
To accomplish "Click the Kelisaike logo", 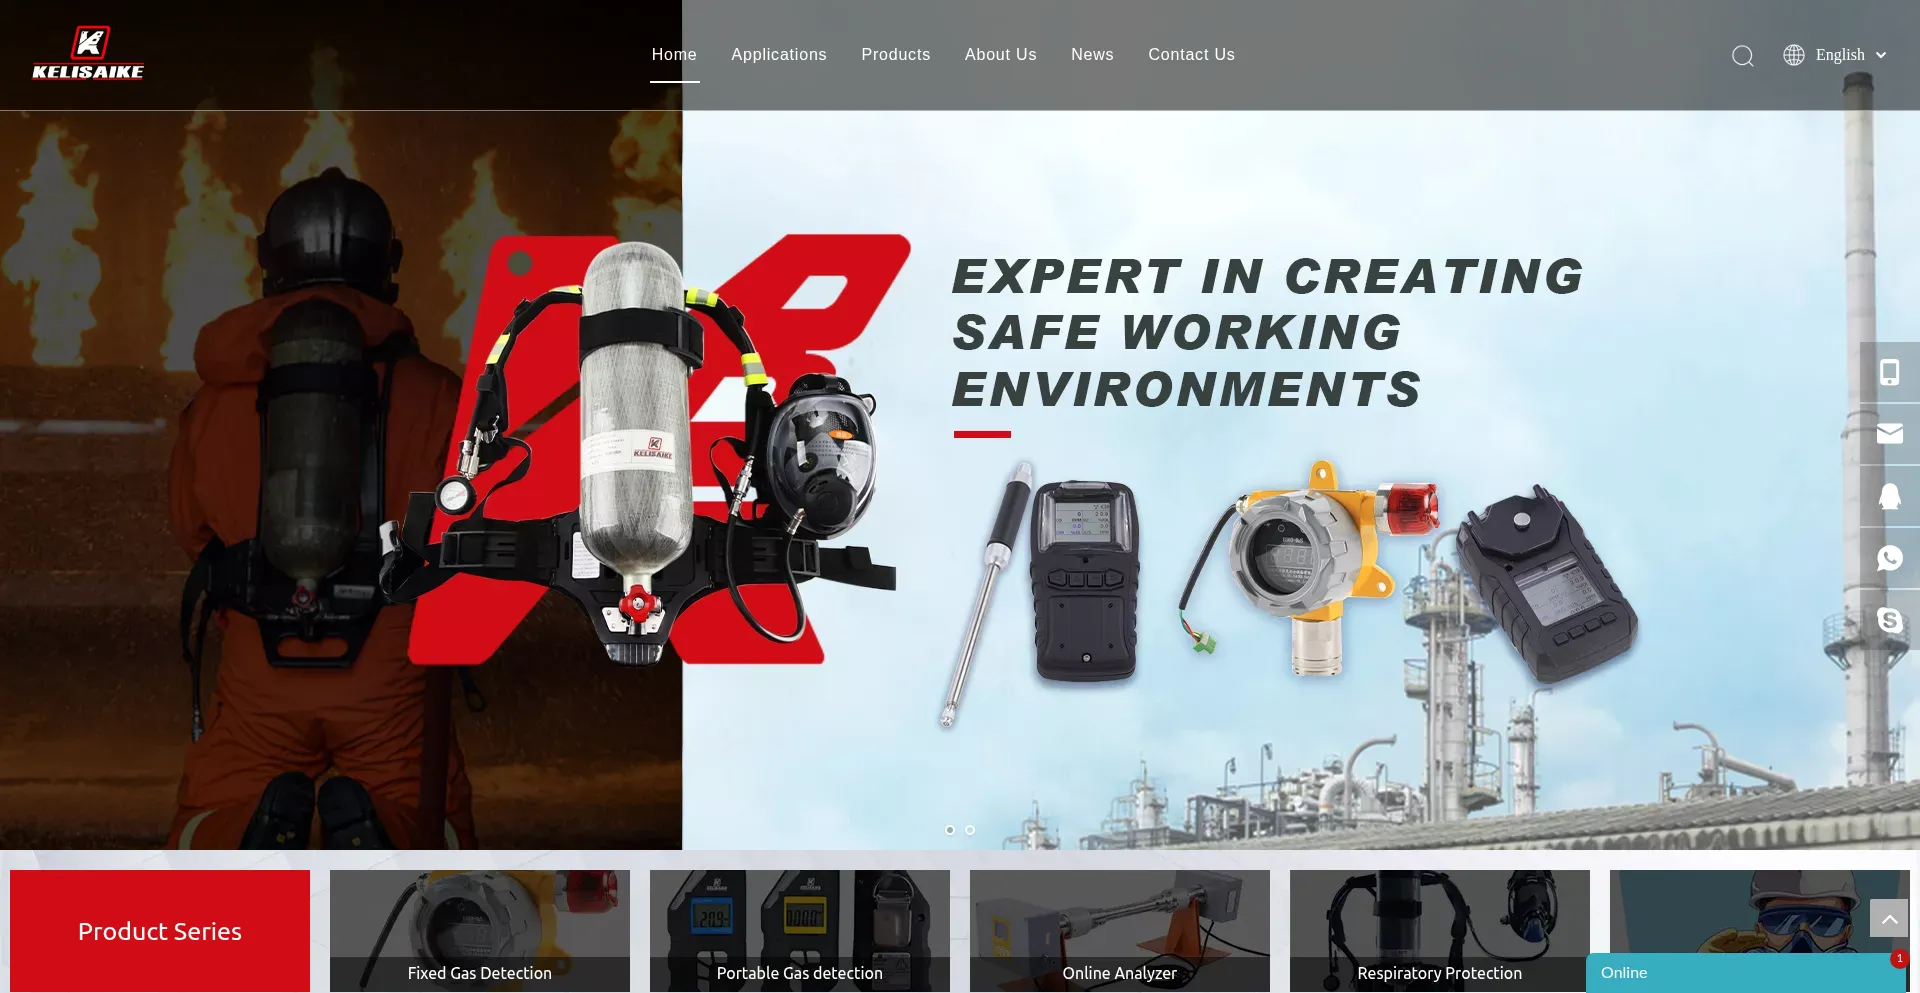I will (x=88, y=53).
